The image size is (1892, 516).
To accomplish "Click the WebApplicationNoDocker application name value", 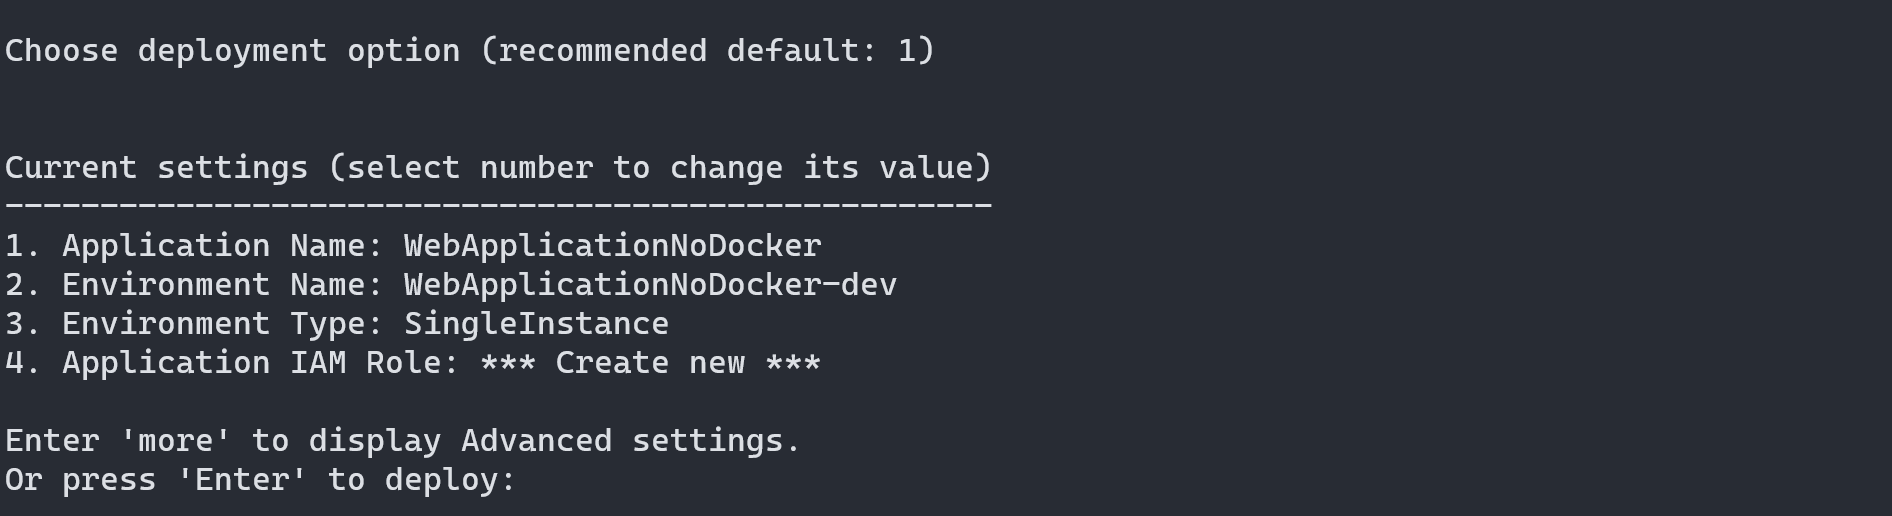I will point(612,246).
